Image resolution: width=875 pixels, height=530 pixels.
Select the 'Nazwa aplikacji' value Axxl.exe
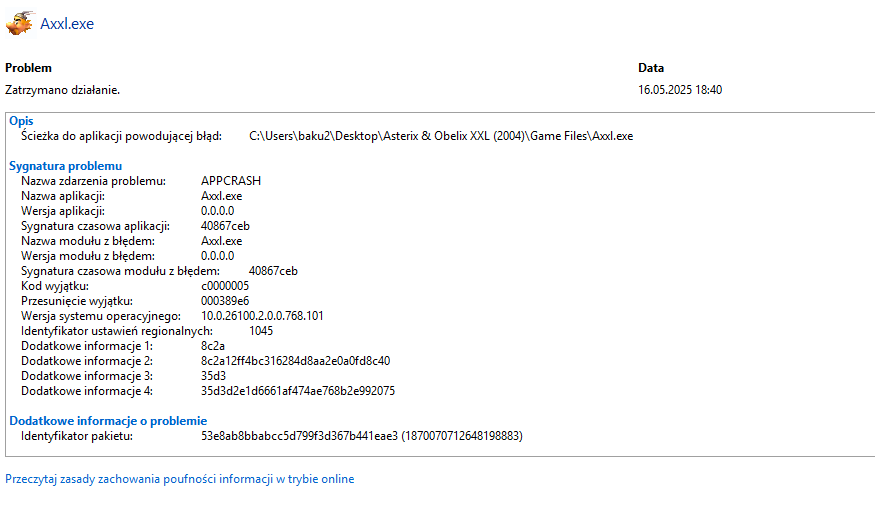[x=222, y=196]
